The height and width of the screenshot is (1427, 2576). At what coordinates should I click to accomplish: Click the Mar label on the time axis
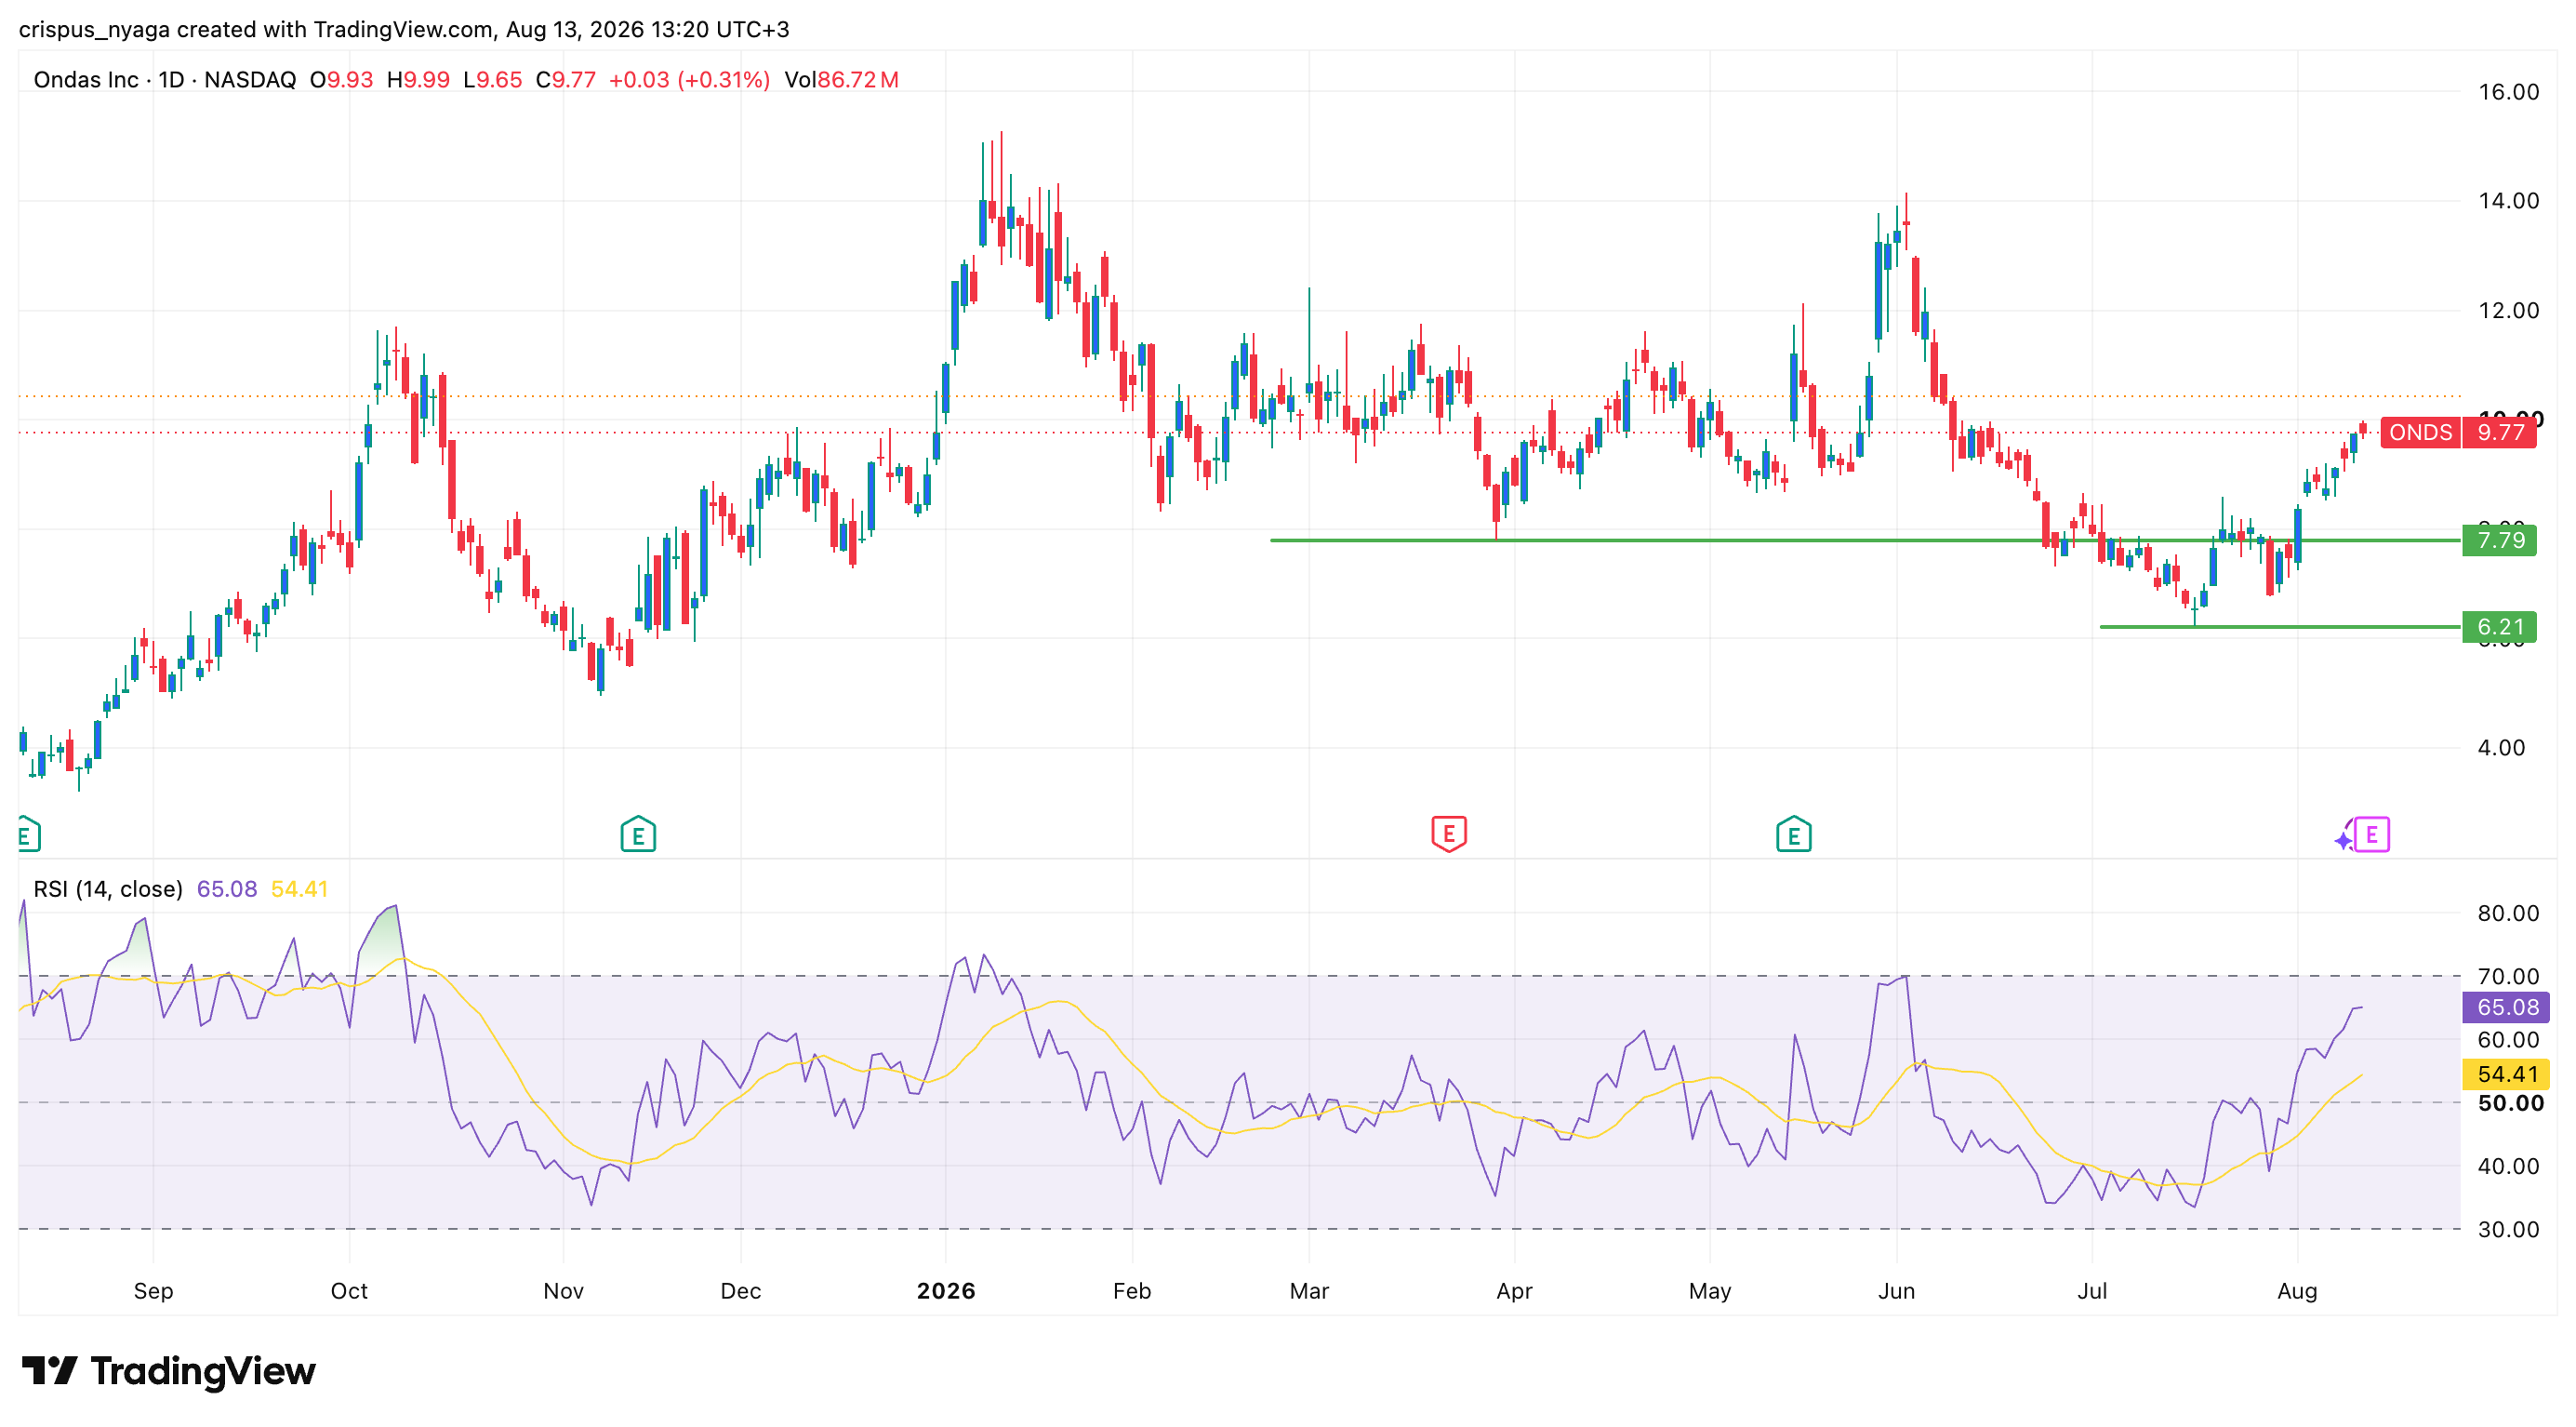tap(1309, 1291)
